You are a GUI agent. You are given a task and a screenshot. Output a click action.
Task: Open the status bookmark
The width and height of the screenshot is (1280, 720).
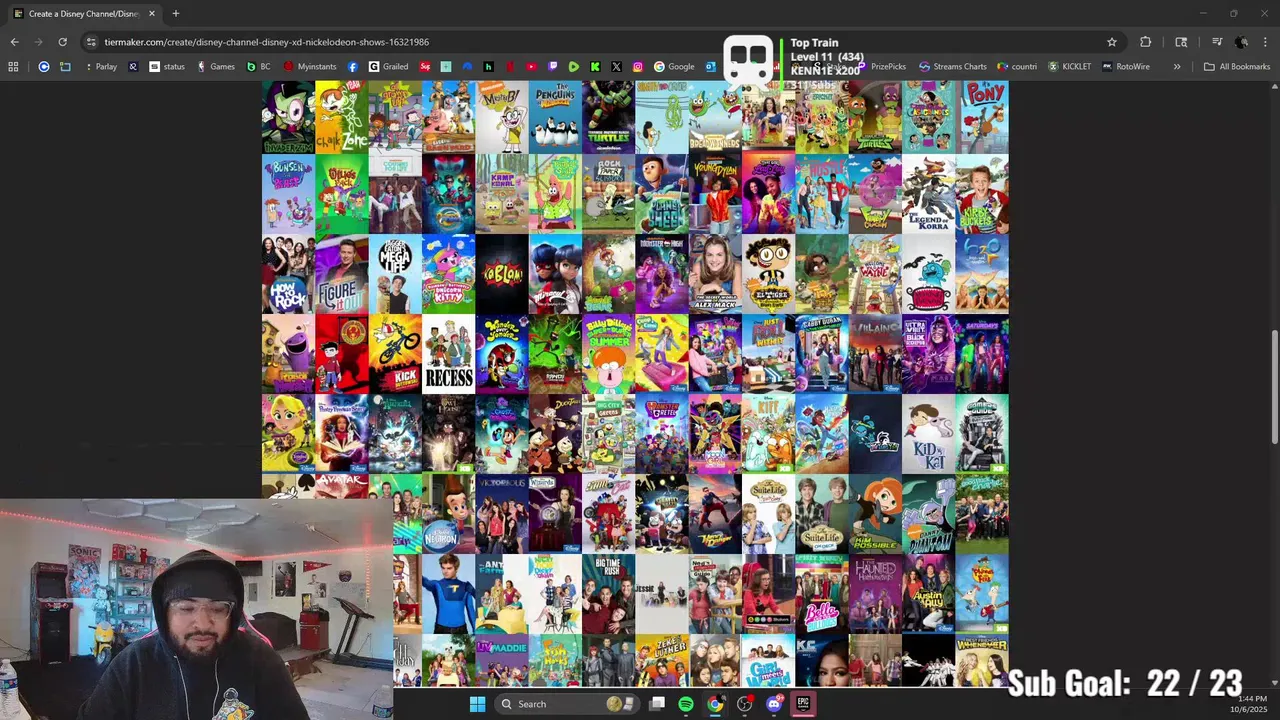coord(167,67)
